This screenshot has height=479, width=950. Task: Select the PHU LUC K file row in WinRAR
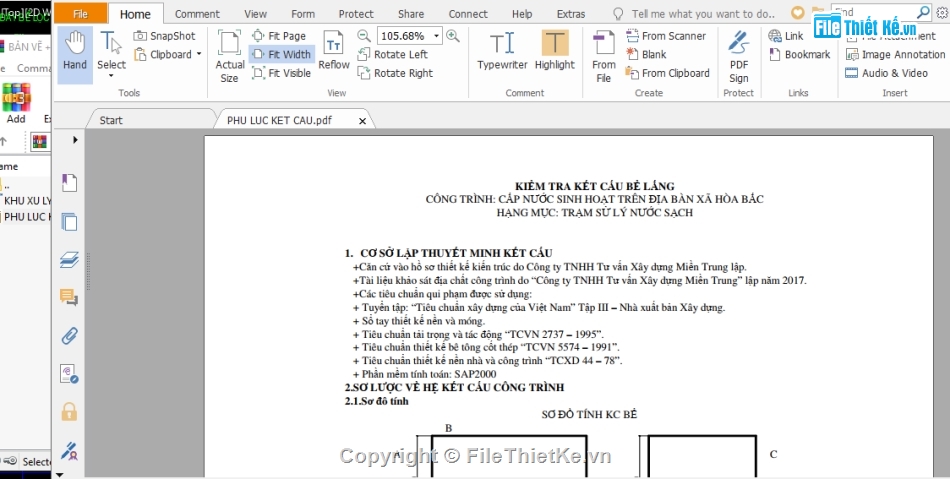[x=25, y=216]
